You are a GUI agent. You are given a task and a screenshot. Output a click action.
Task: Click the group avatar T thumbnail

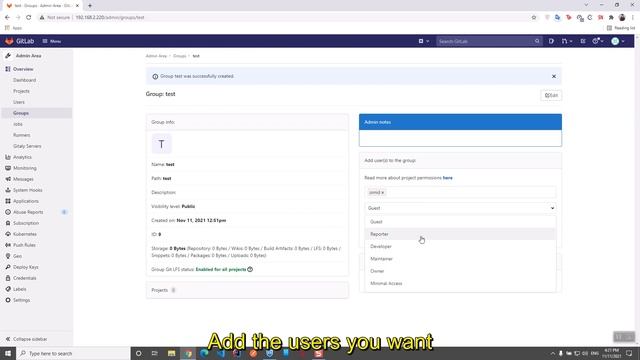162,144
